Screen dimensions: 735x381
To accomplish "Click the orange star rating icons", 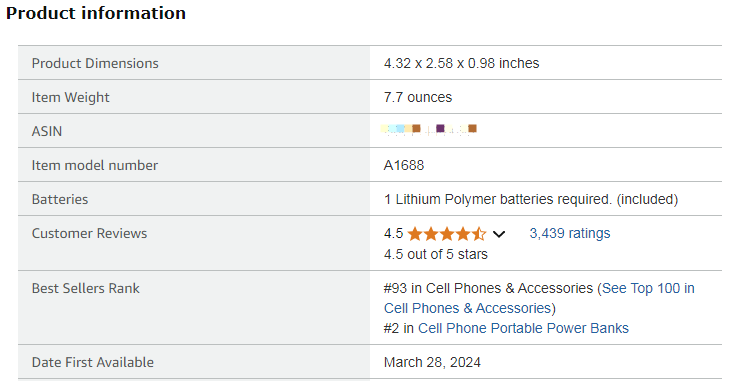I will 447,233.
